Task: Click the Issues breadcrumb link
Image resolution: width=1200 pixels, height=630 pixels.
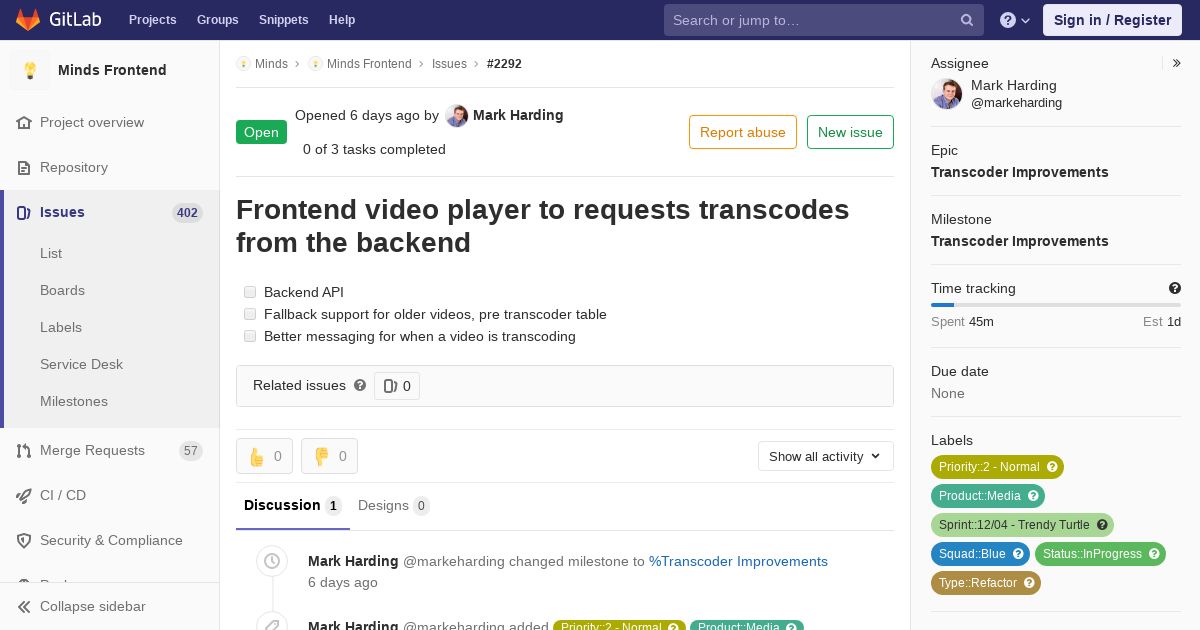Action: [449, 64]
